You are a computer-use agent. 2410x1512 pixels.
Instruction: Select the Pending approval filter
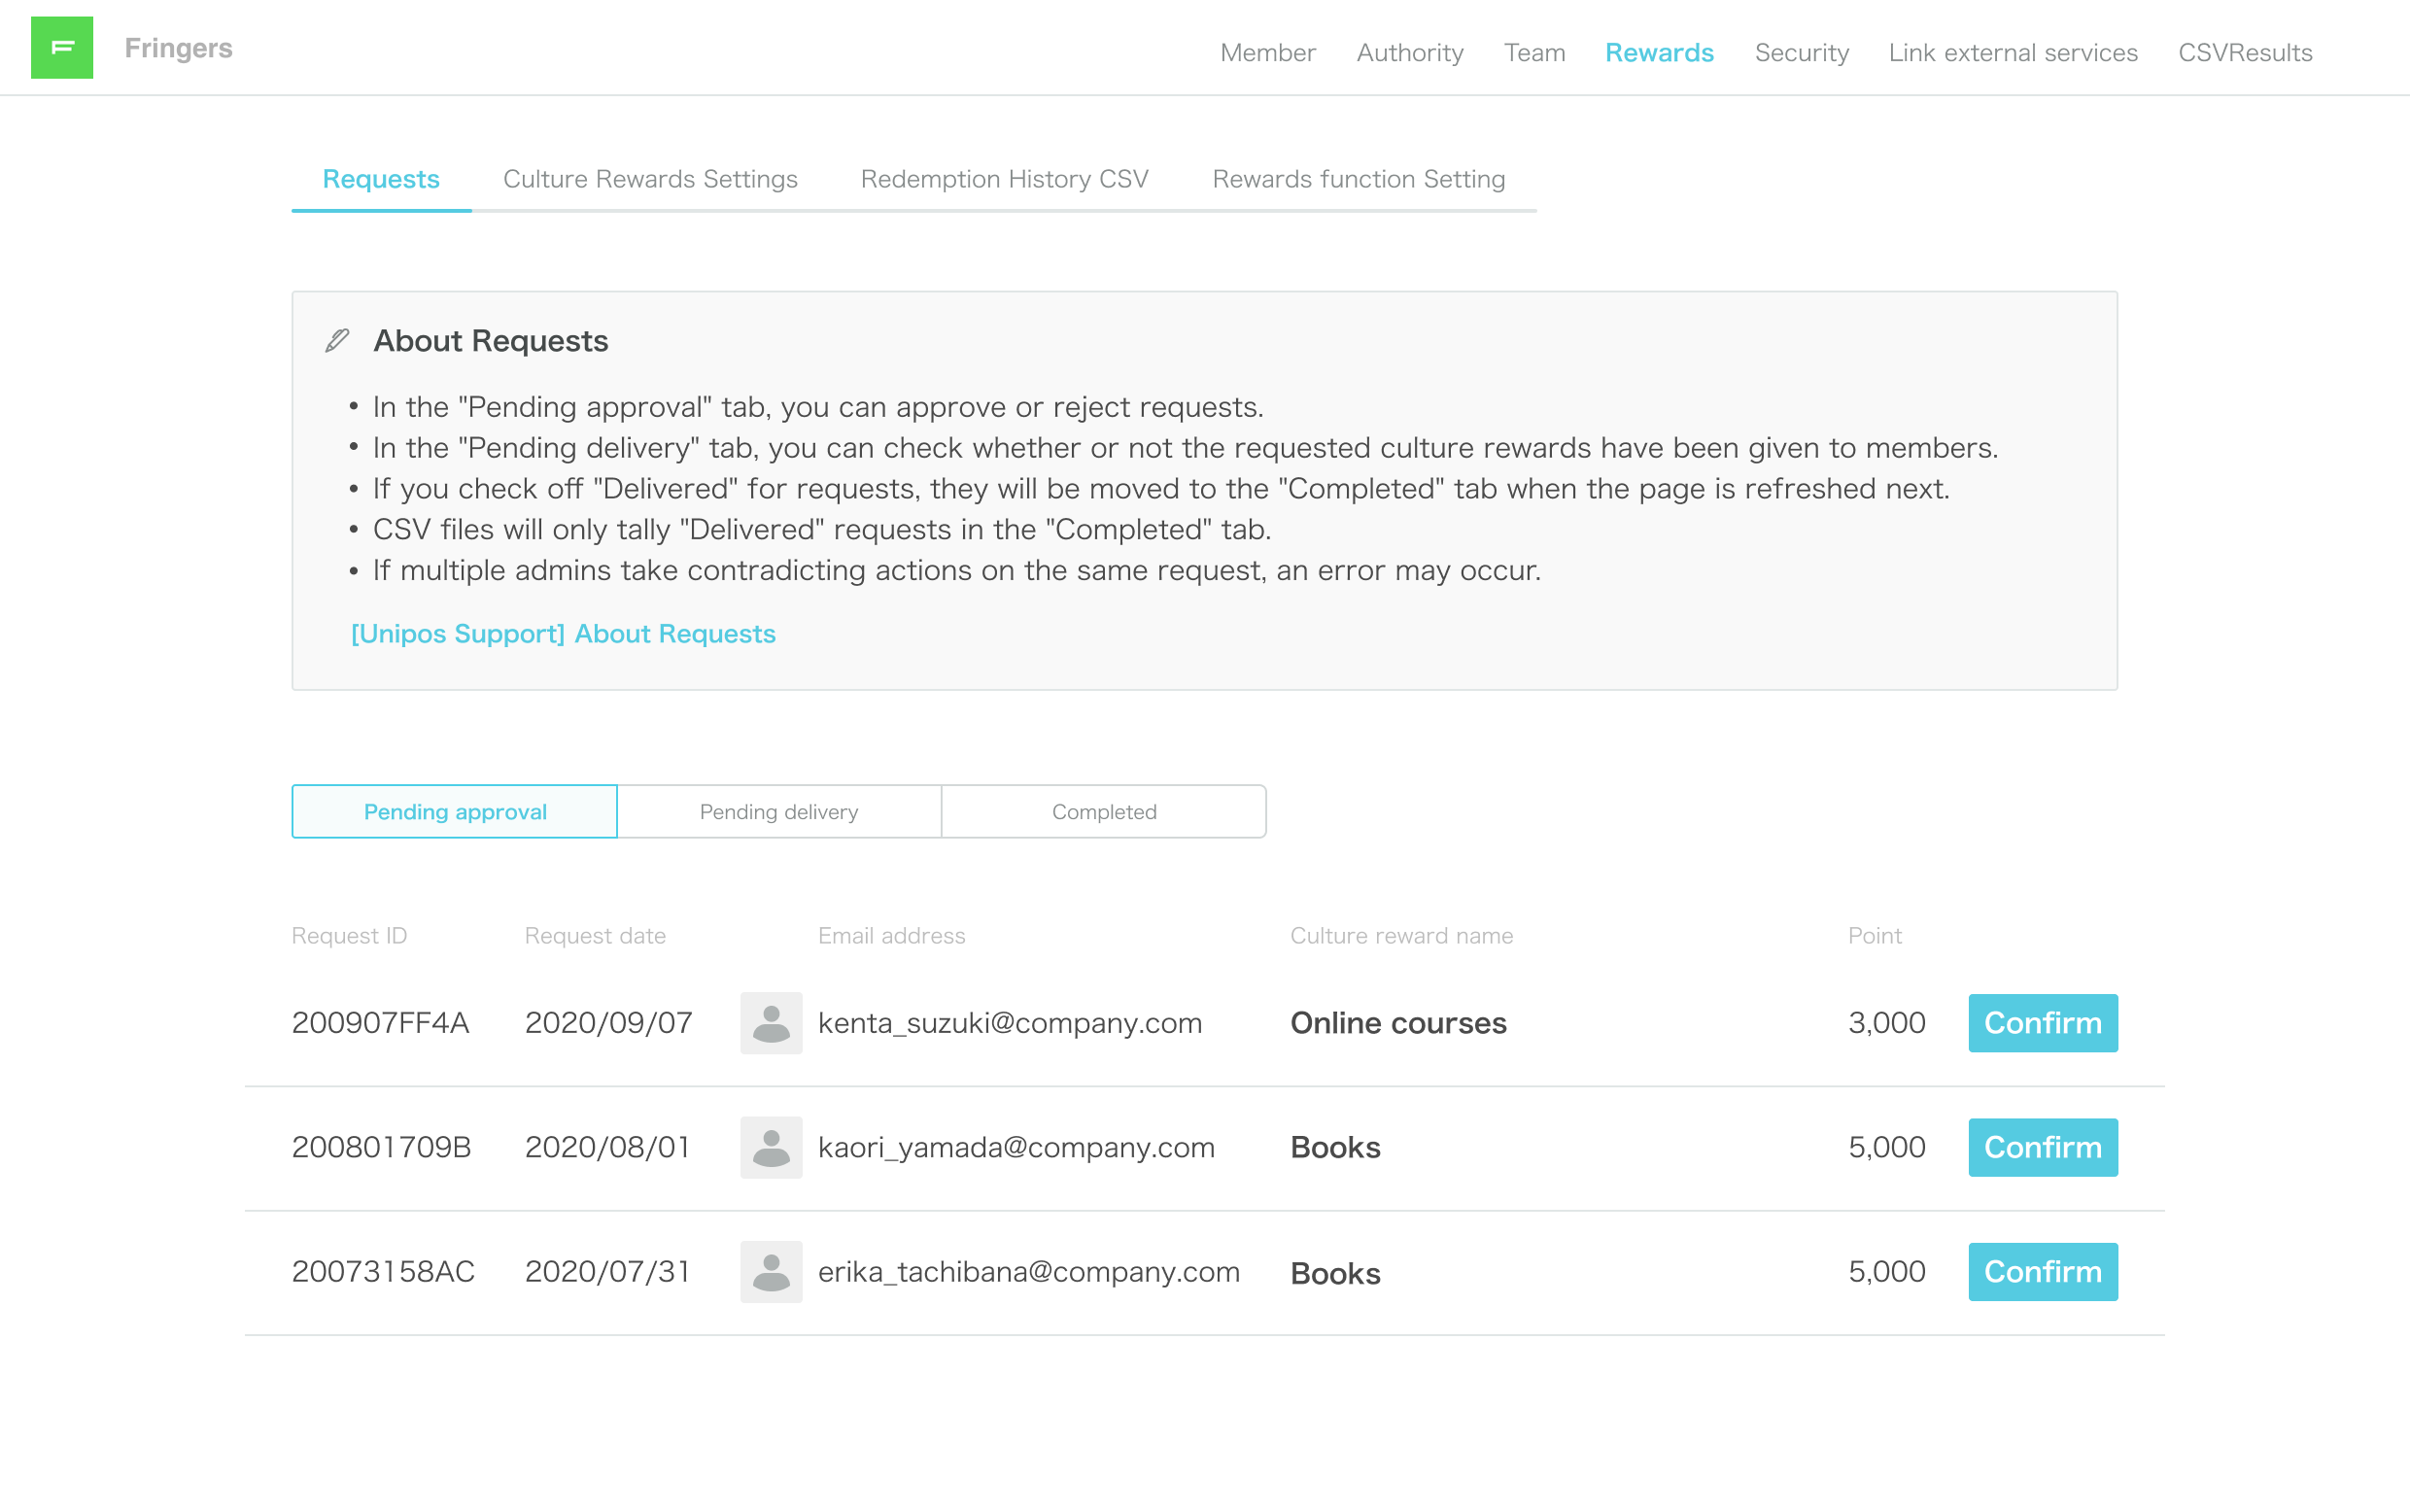coord(455,811)
